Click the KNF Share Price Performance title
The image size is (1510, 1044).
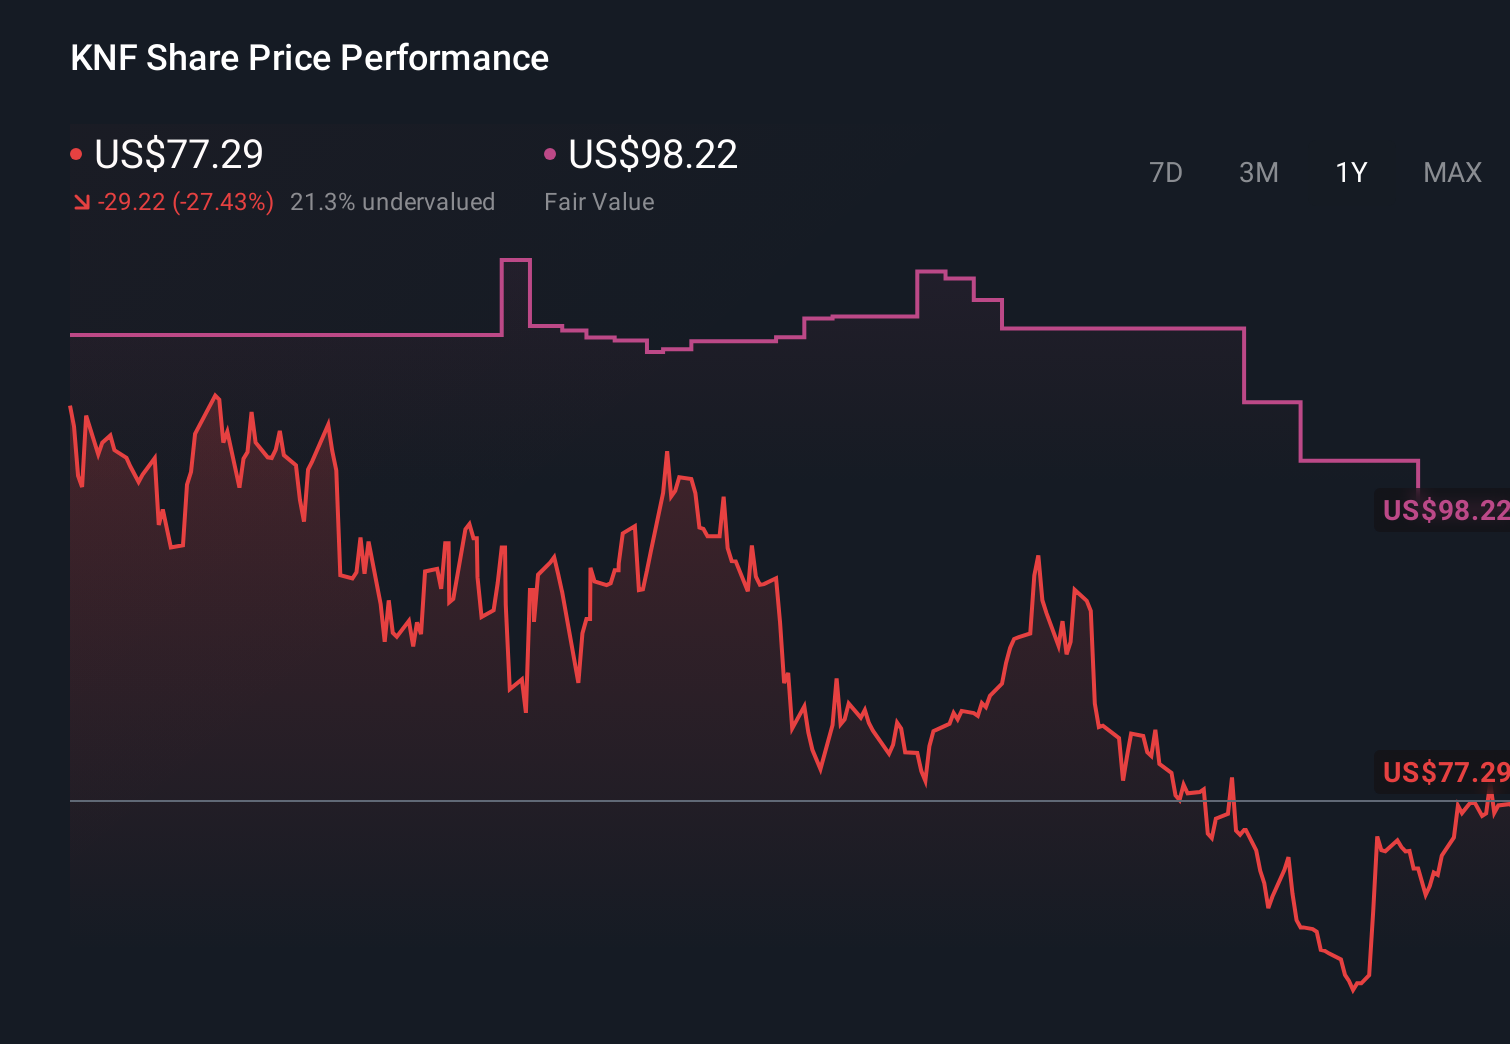tap(309, 58)
